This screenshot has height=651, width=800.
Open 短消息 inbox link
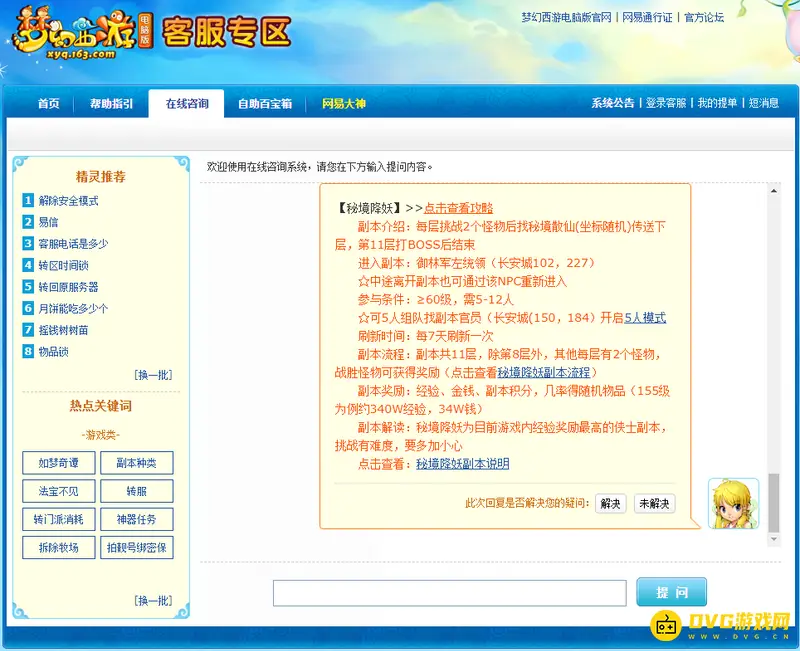[764, 103]
